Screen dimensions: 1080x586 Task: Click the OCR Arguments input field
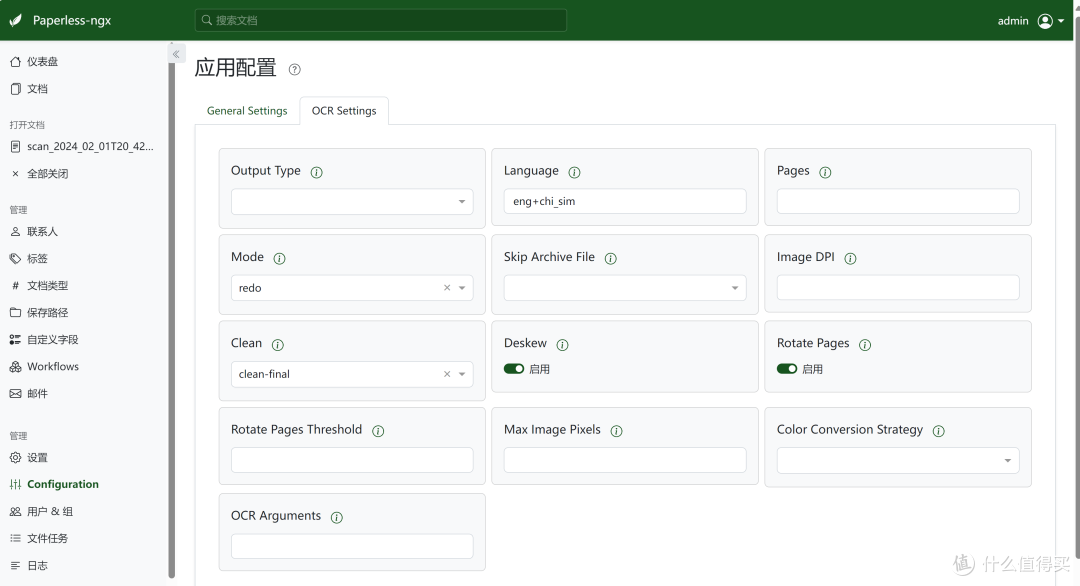(x=352, y=546)
